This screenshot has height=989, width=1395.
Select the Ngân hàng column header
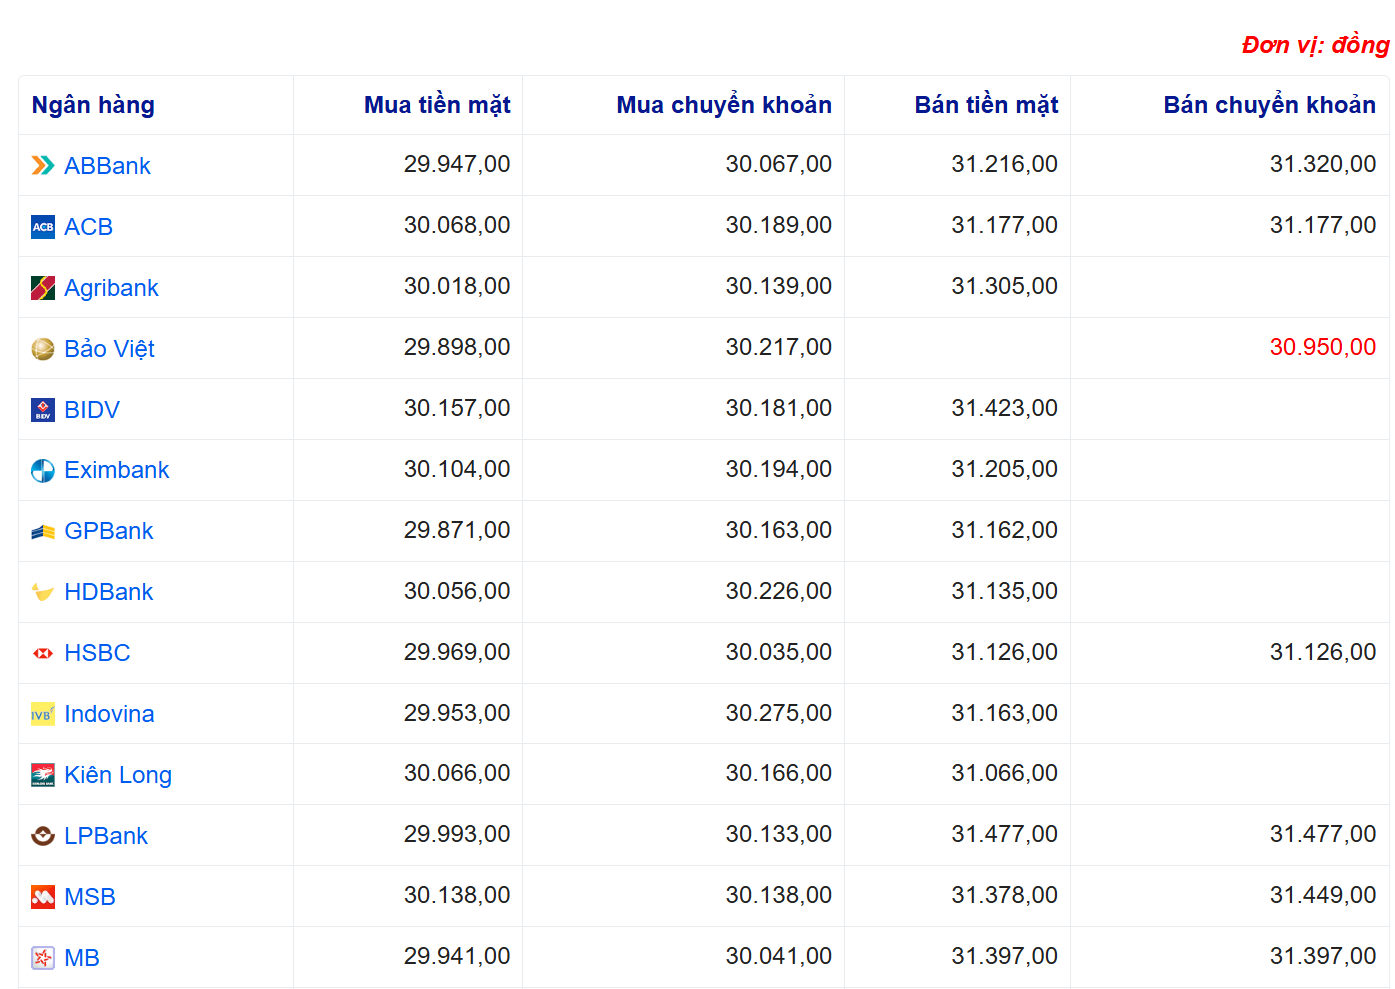[93, 105]
